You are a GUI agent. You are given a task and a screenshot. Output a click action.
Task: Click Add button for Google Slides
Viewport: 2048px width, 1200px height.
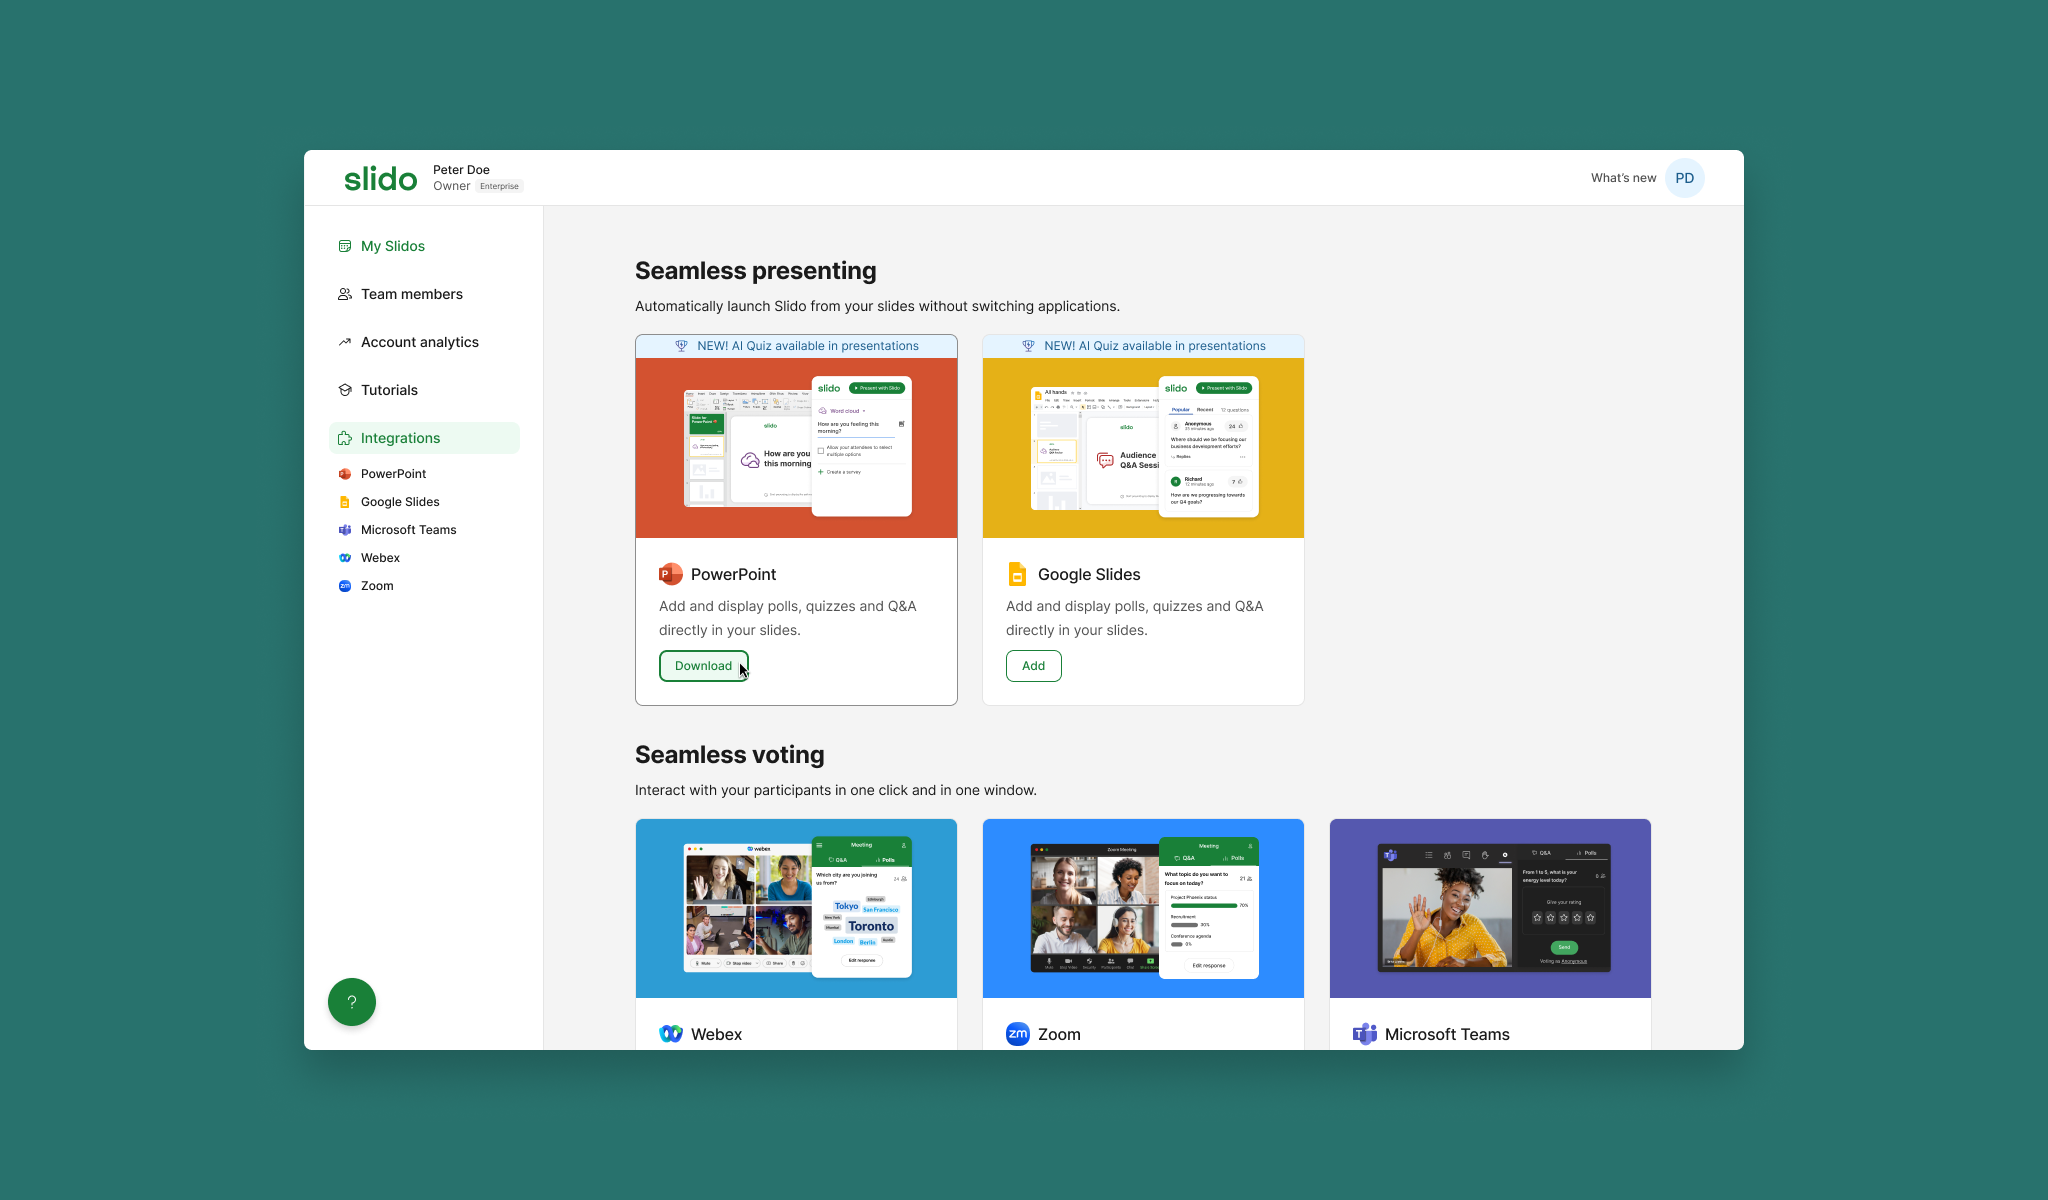pos(1033,666)
